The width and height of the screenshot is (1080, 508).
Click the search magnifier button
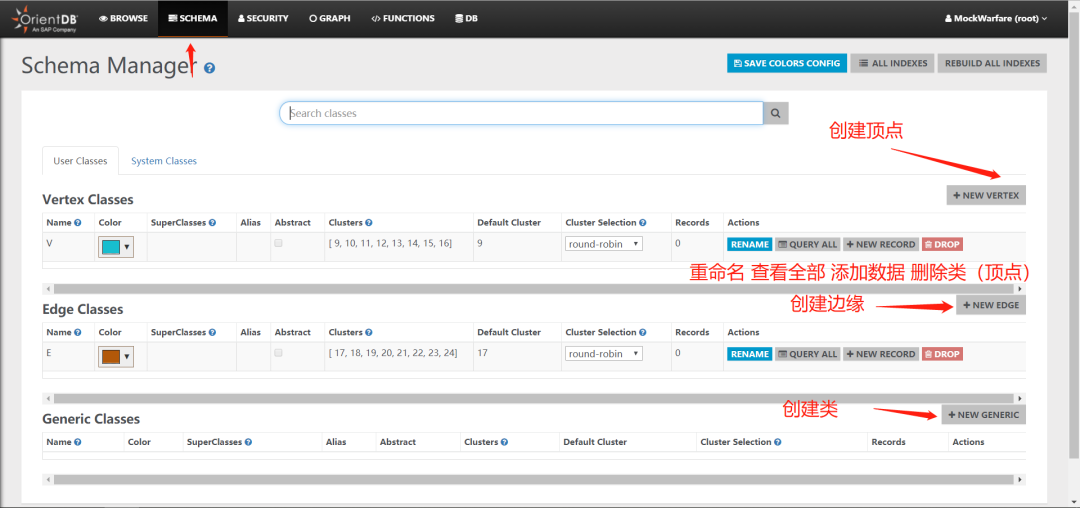click(776, 113)
